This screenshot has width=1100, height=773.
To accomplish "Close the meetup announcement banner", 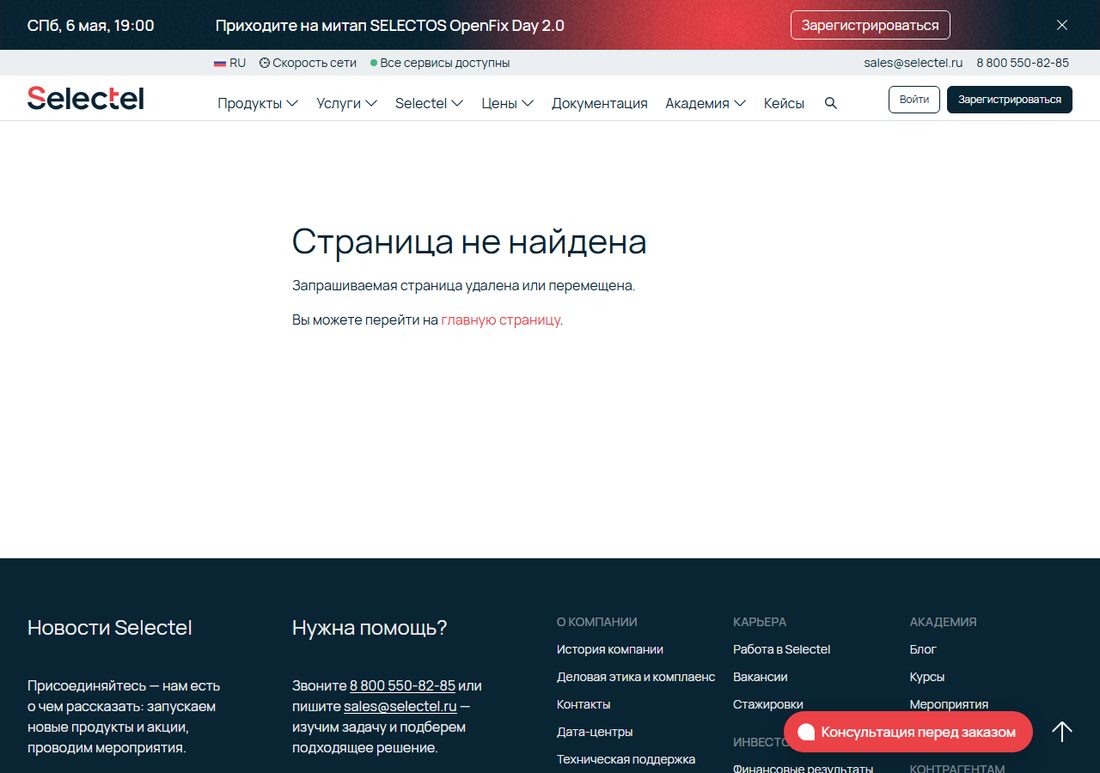I will coord(1062,25).
